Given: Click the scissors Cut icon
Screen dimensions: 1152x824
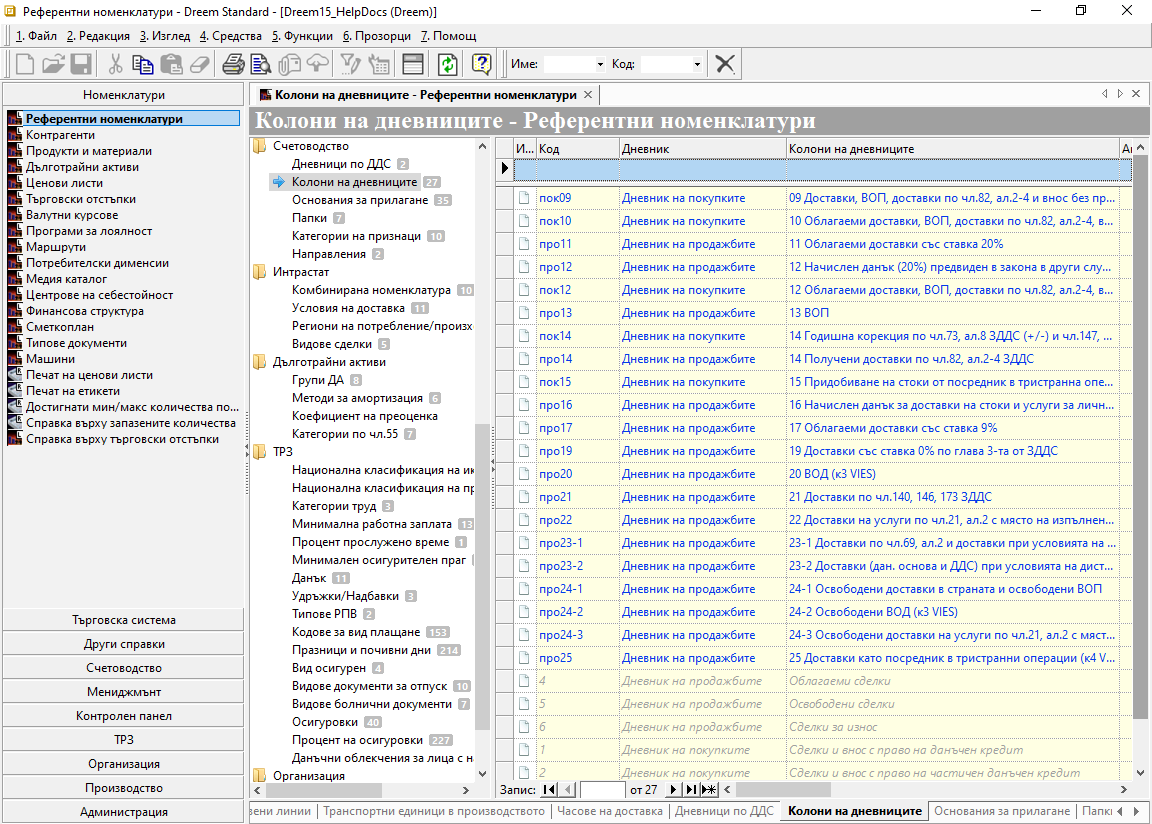Looking at the screenshot, I should point(116,64).
